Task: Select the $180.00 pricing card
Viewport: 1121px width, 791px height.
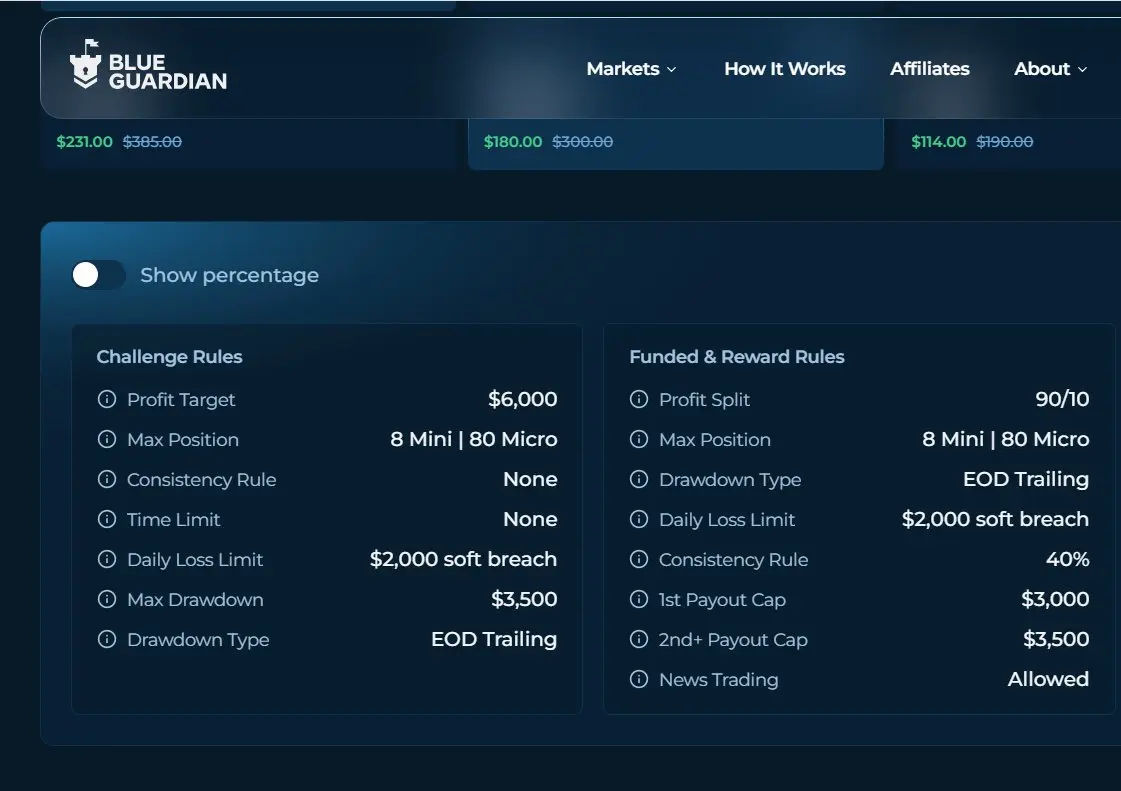Action: pyautogui.click(x=676, y=143)
